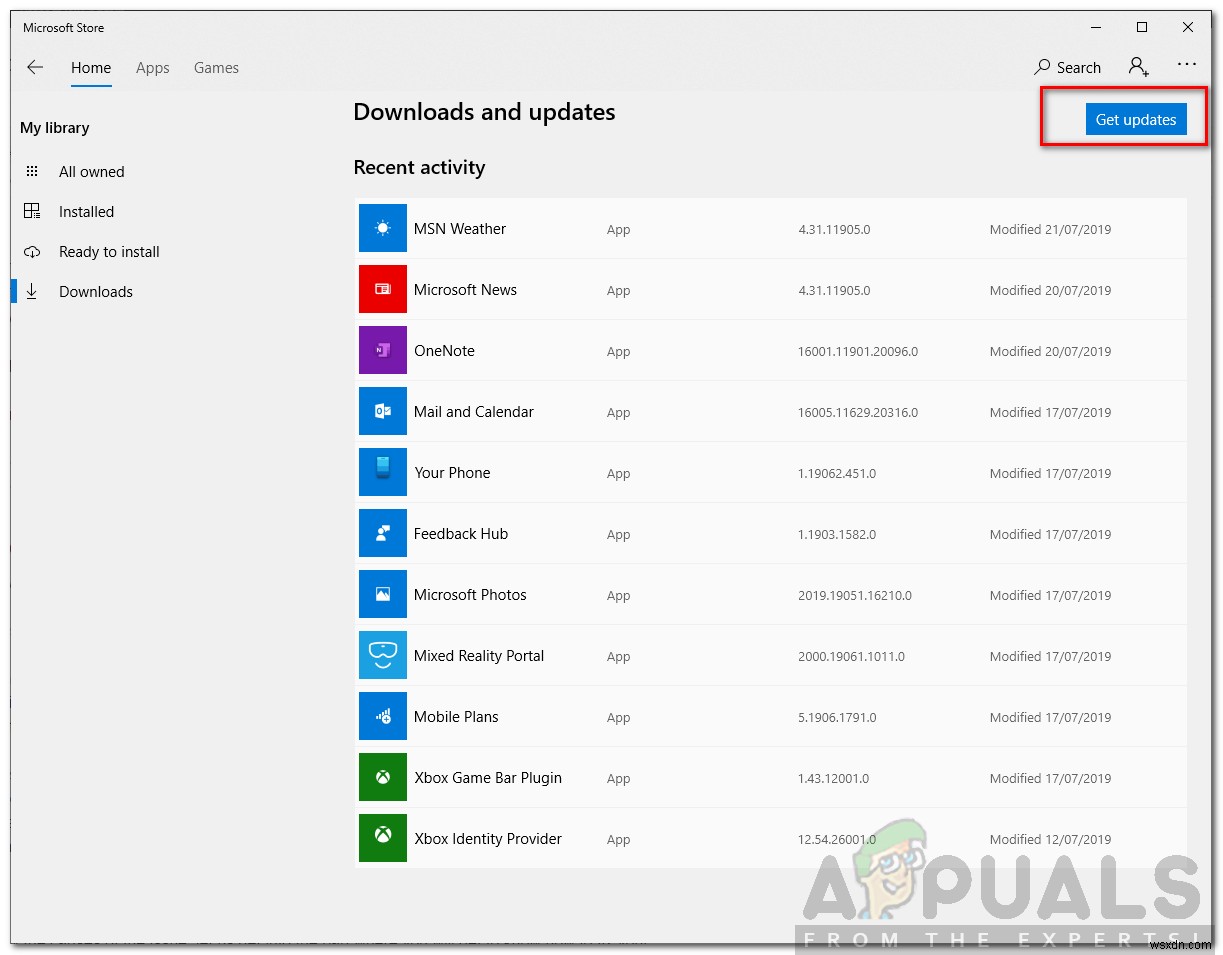Click the back arrow to go back
This screenshot has width=1223, height=955.
35,67
